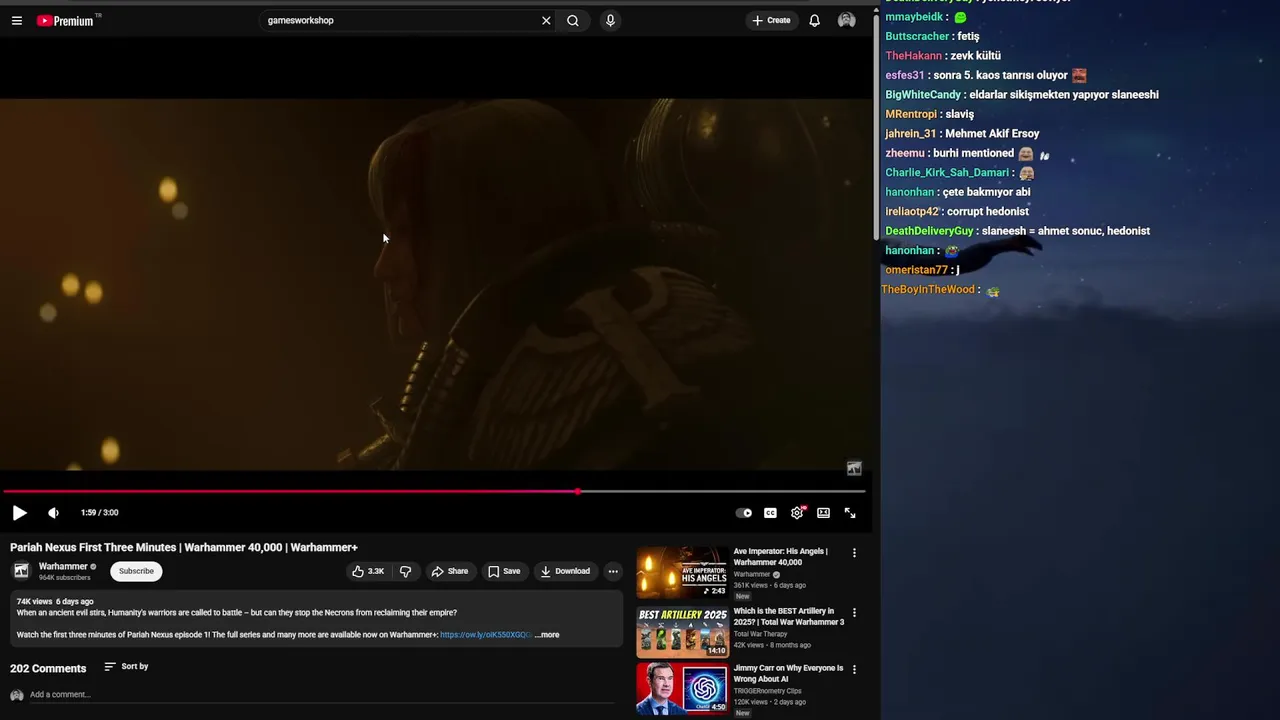The width and height of the screenshot is (1280, 720).
Task: Open the Sort by comments dropdown
Action: coord(126,666)
